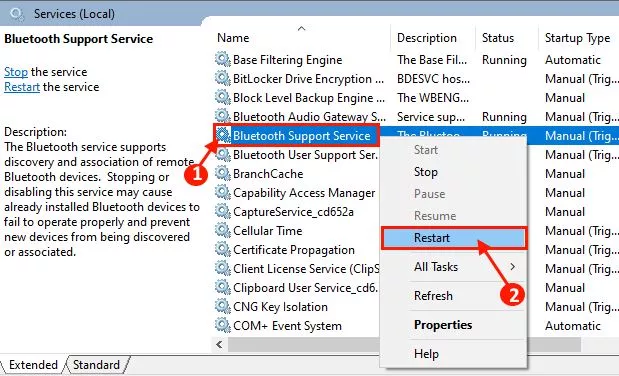Screen dimensions: 619x376
Task: Click the Services (Local) header icon
Action: pos(17,14)
